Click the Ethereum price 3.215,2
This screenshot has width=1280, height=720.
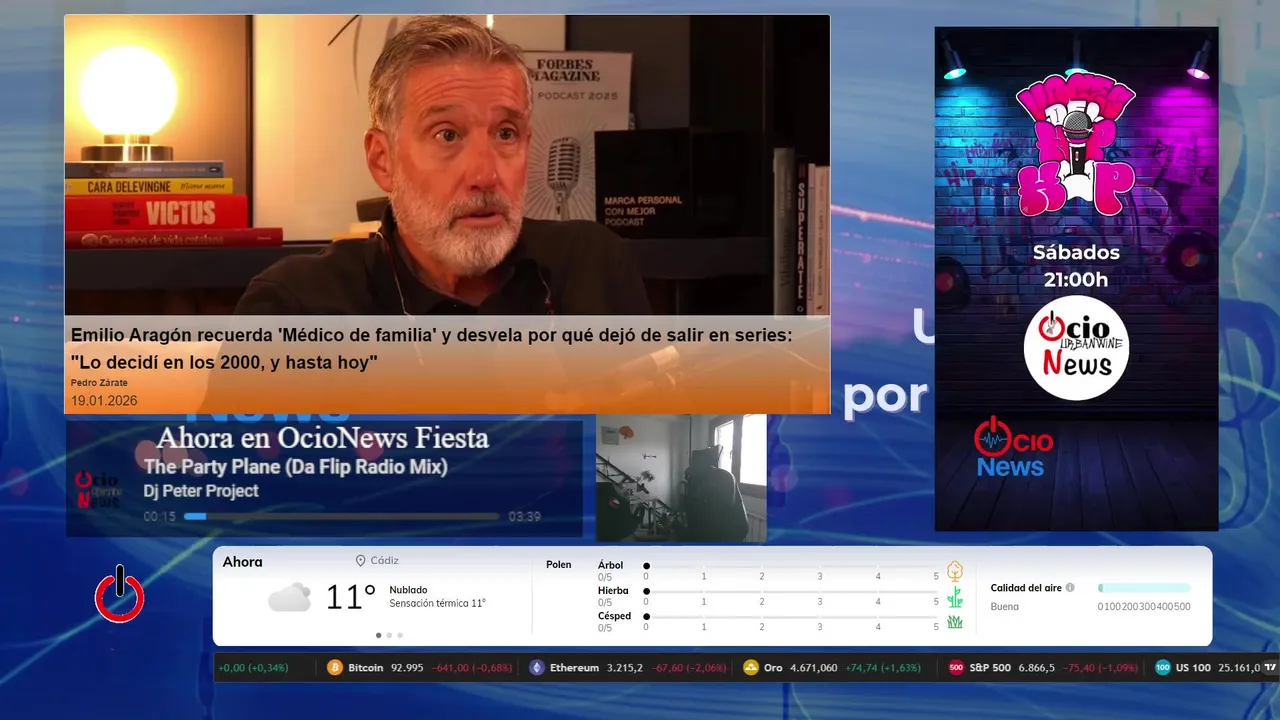click(624, 668)
